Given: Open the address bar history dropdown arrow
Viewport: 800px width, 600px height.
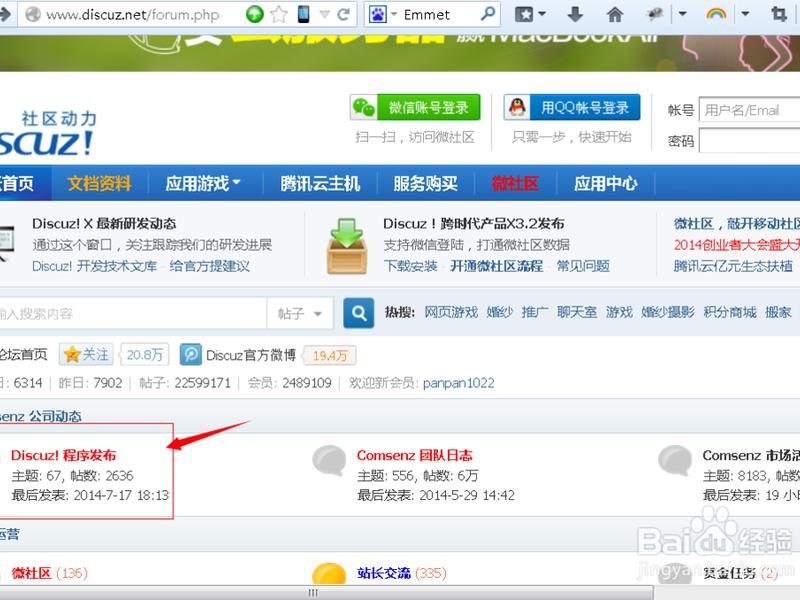Looking at the screenshot, I should (x=324, y=14).
